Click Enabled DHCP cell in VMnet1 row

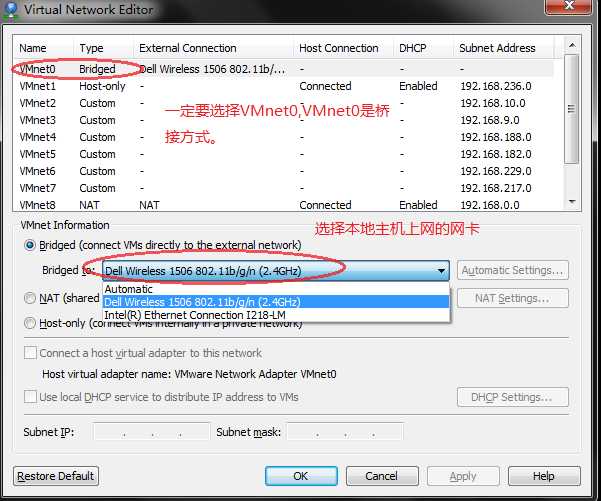[418, 86]
